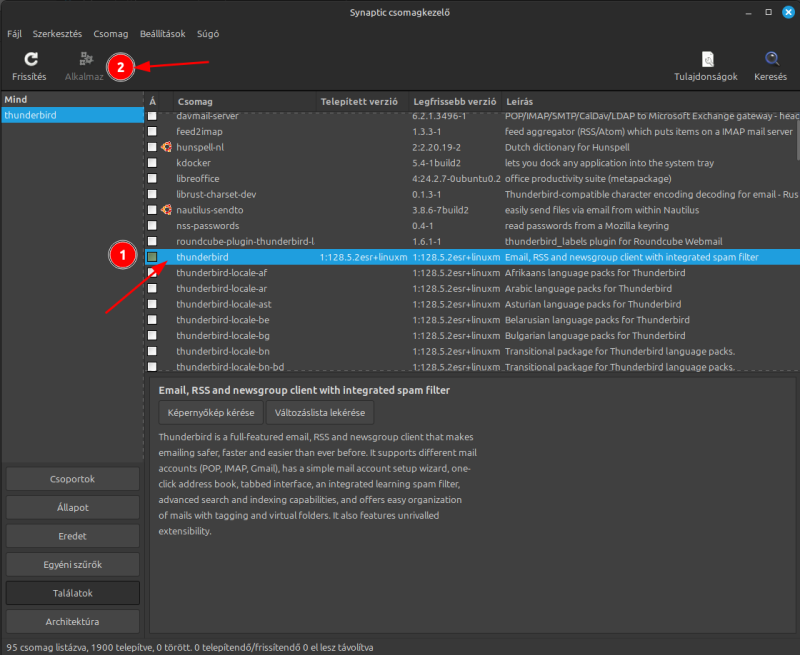Select thunderbird-locale-bn package row
This screenshot has height=655, width=800.
(472, 351)
